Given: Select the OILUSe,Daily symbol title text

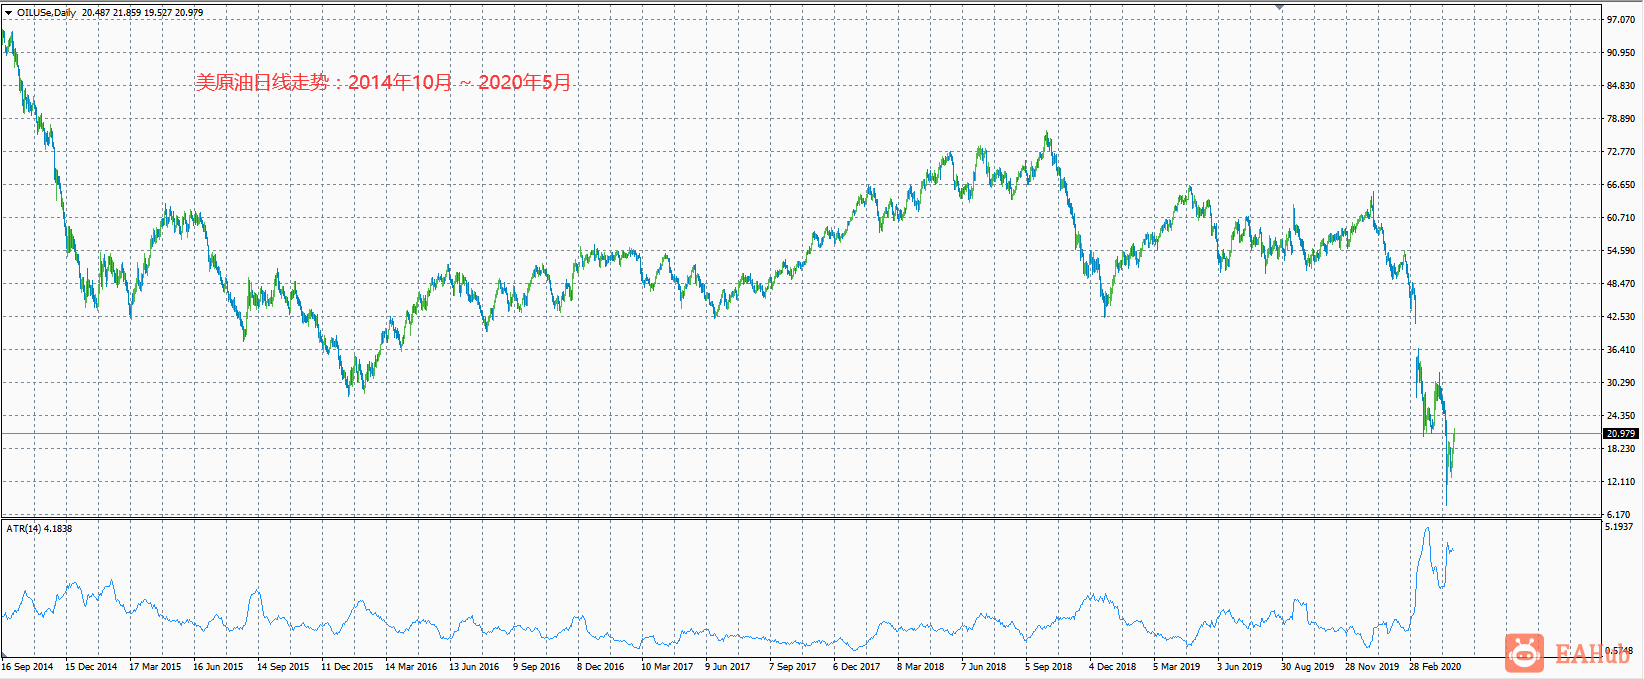Looking at the screenshot, I should [x=46, y=13].
